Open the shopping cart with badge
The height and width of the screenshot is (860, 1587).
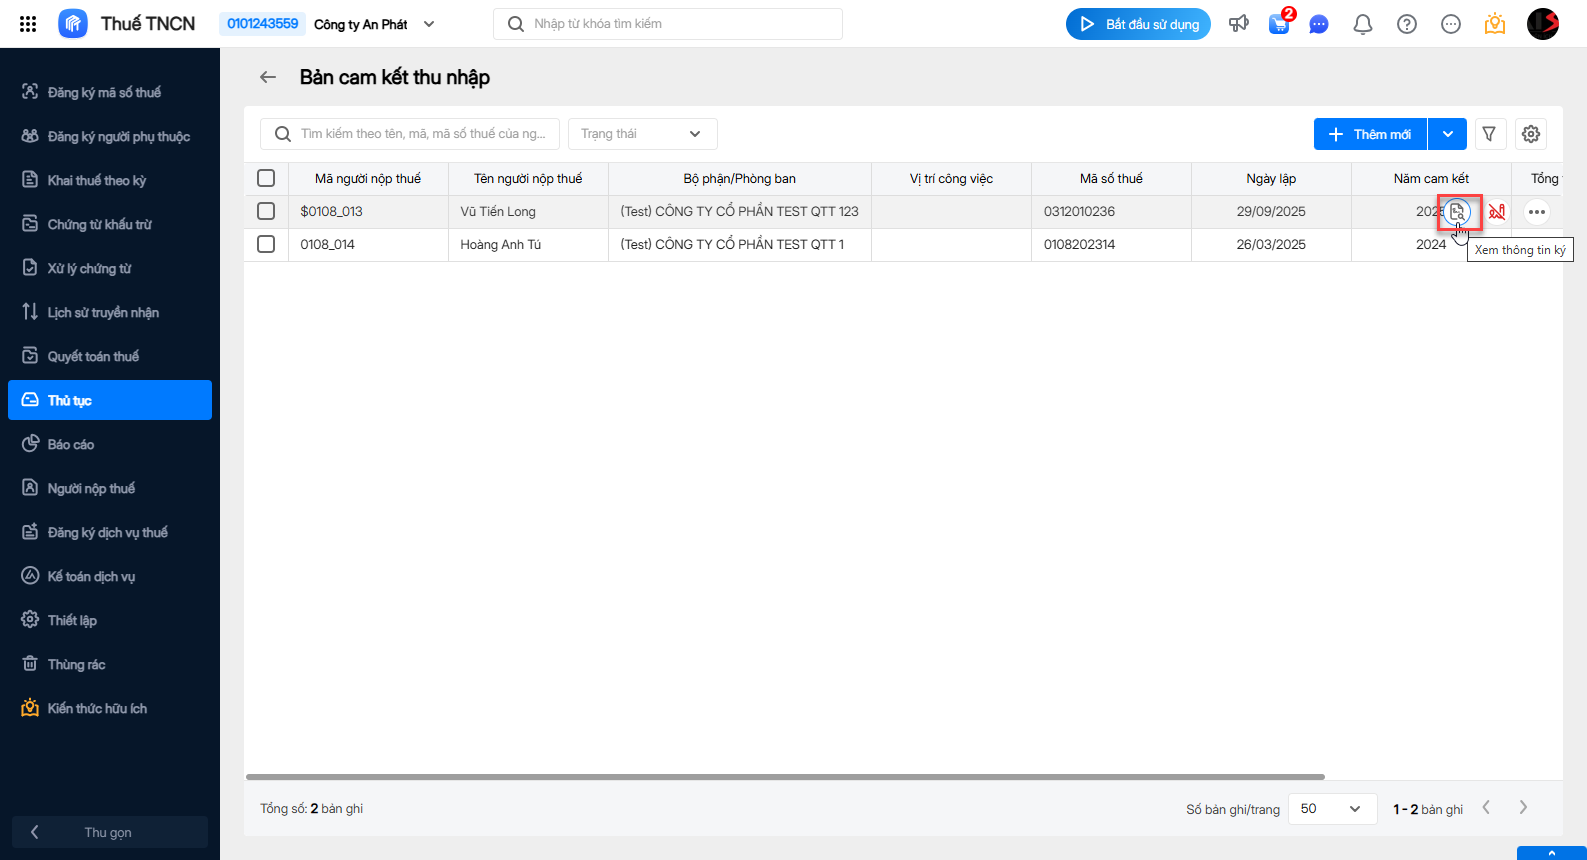point(1280,23)
